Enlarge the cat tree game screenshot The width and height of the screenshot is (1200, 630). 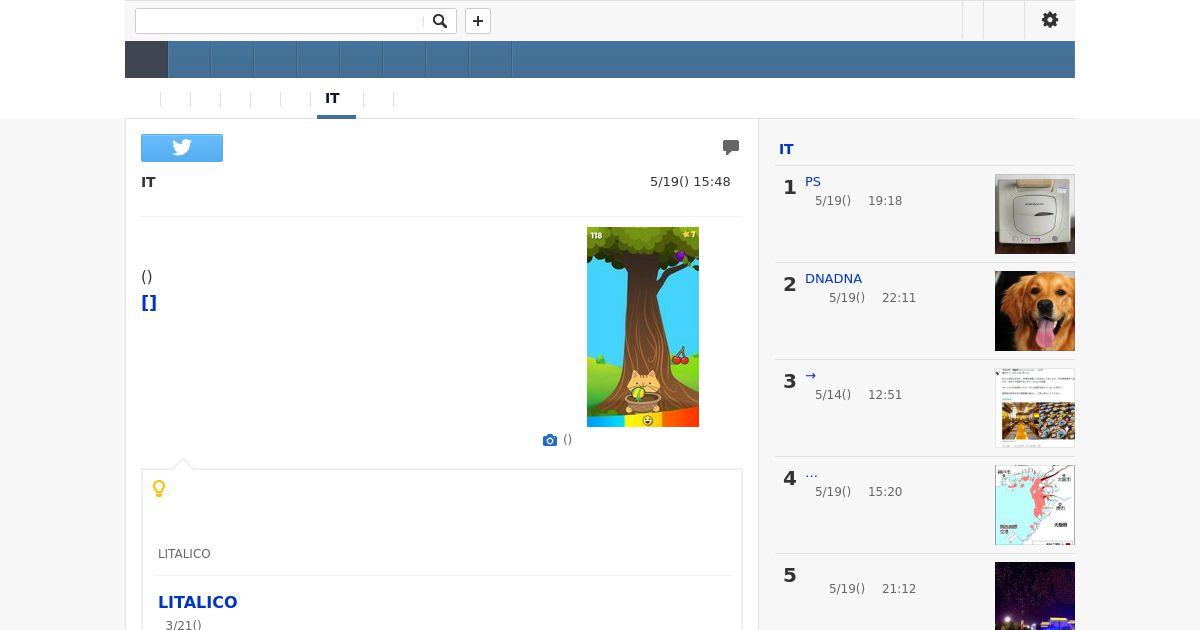643,327
